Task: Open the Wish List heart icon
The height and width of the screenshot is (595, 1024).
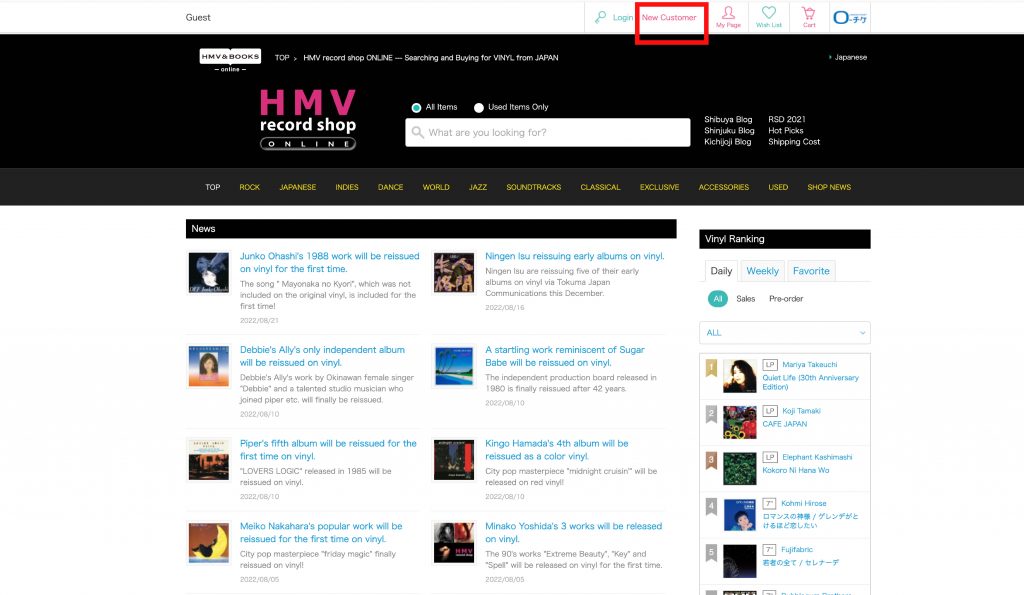Action: click(x=769, y=14)
